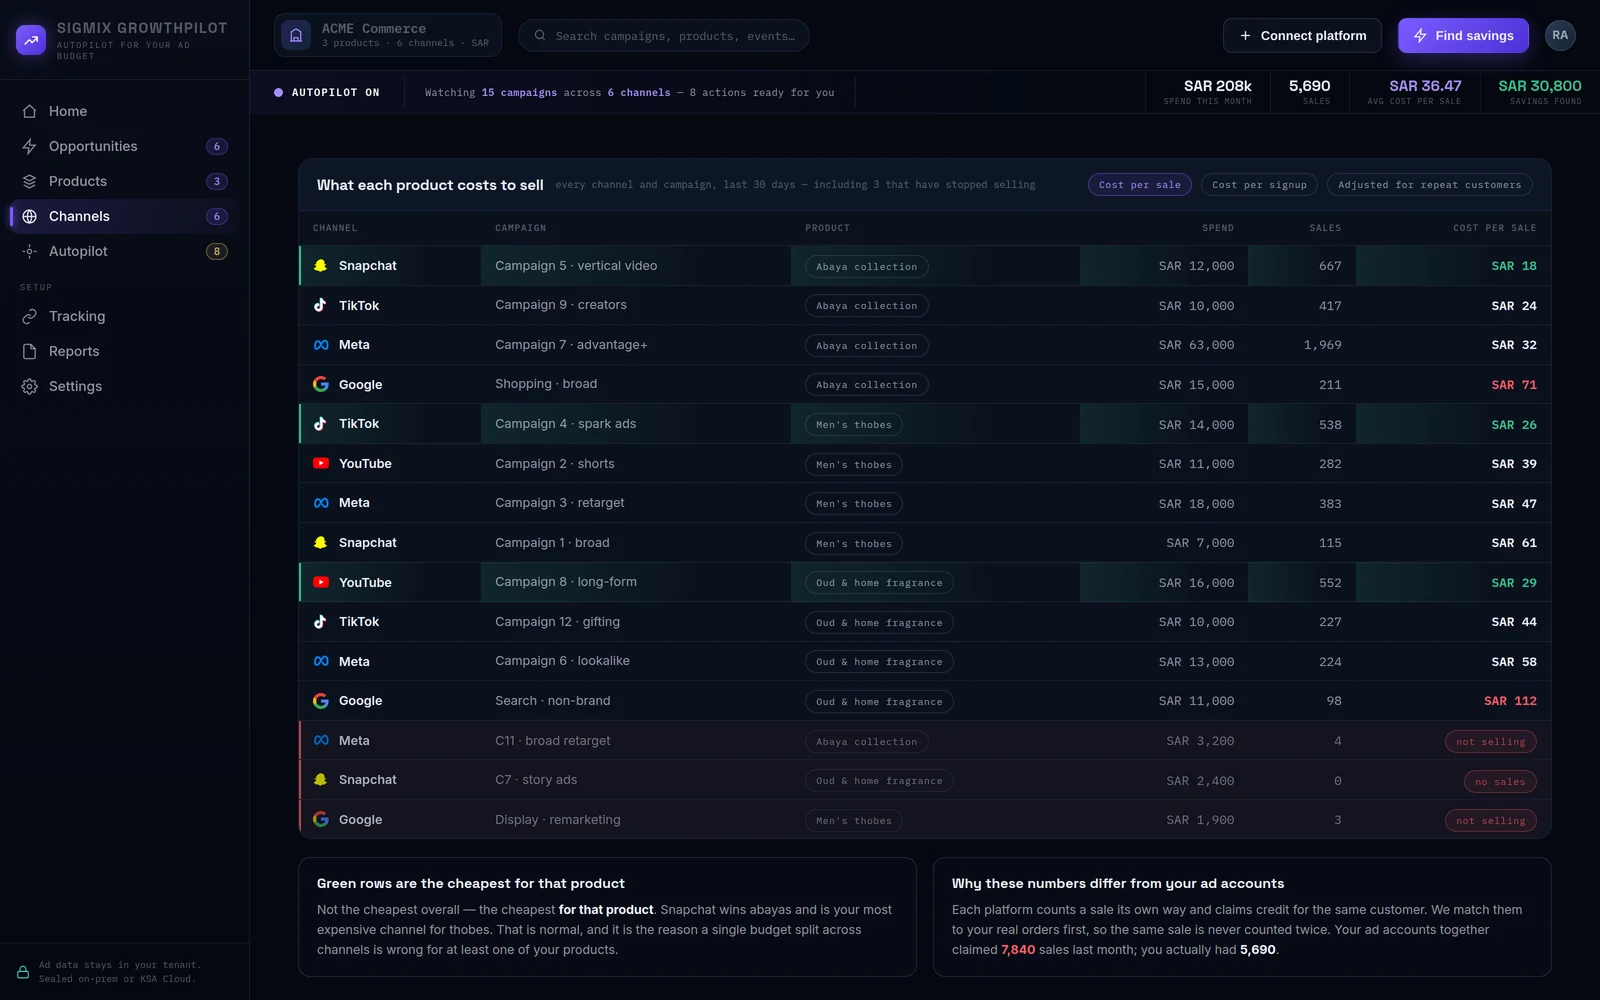Click the 15 campaigns link
This screenshot has height=1000, width=1600.
point(519,93)
